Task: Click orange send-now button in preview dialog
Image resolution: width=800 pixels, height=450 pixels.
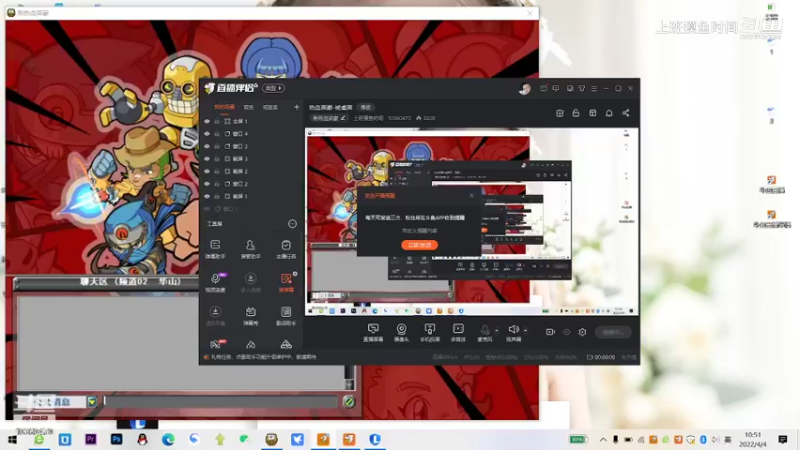Action: [x=419, y=245]
